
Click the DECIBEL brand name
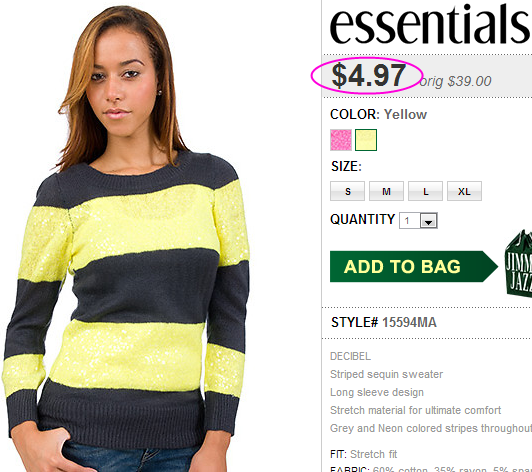tap(350, 356)
